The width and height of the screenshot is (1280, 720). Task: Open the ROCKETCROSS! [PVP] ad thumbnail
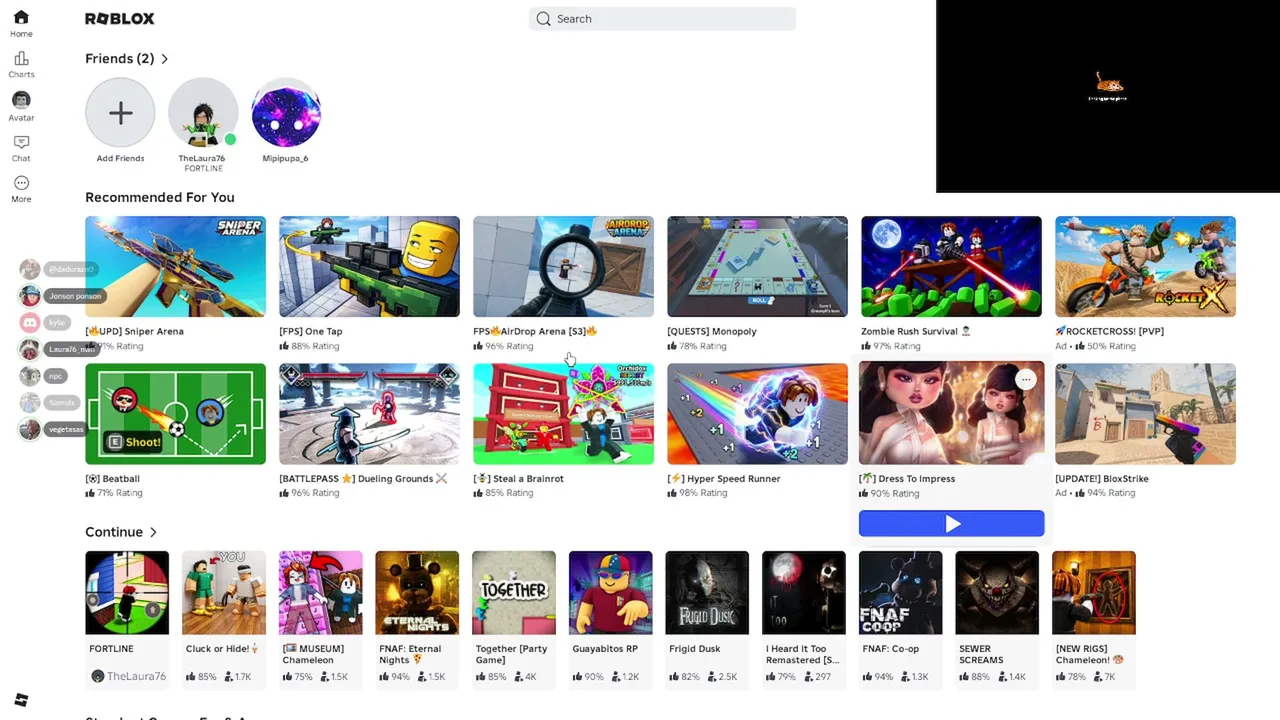[1145, 266]
